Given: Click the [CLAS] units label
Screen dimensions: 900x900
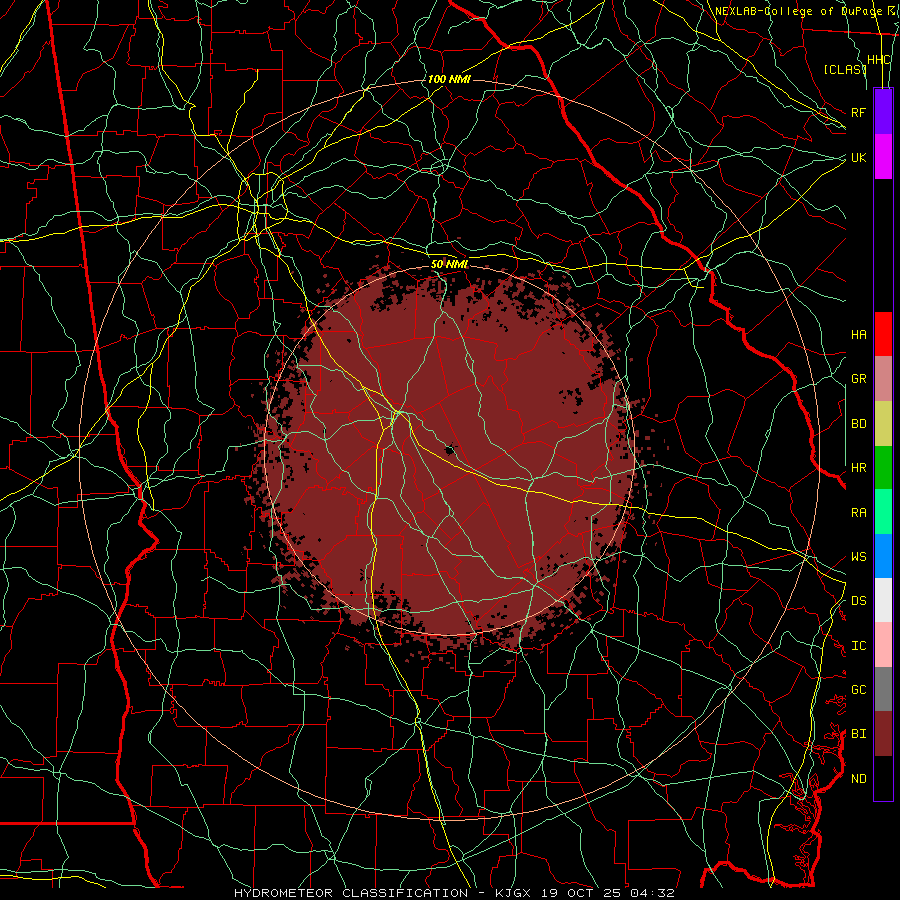Looking at the screenshot, I should click(844, 69).
